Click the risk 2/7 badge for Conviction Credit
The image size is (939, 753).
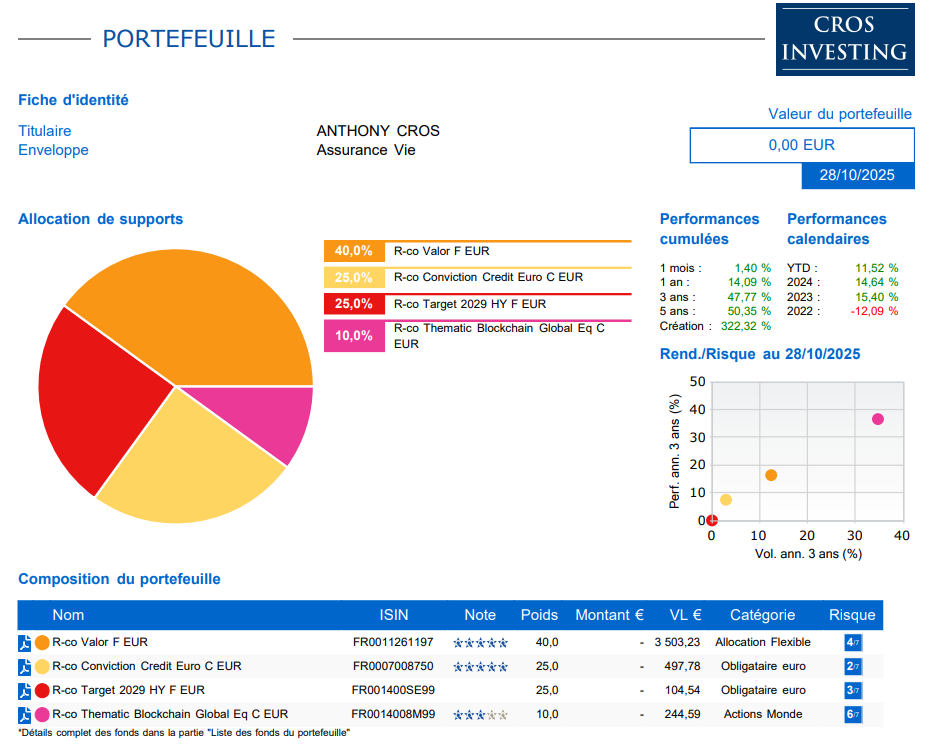pos(853,667)
